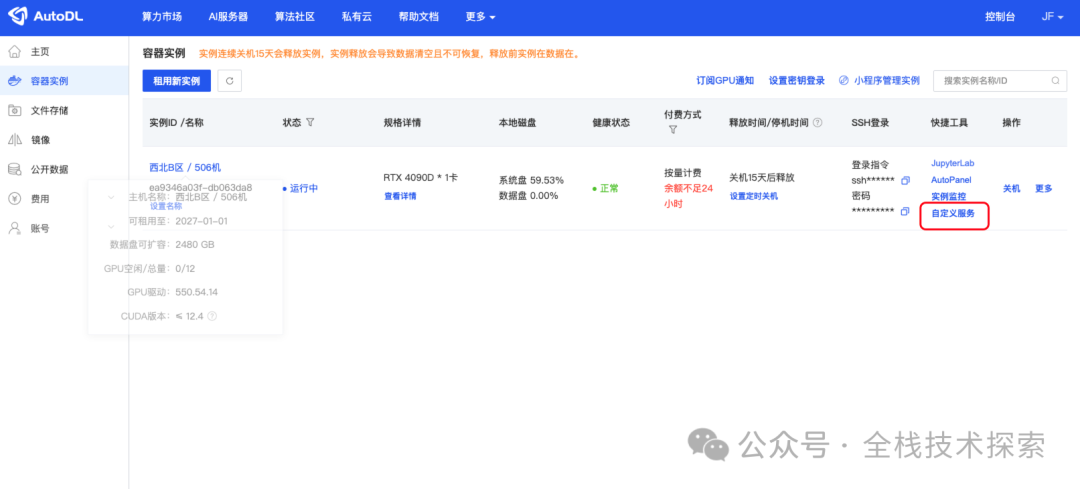Image resolution: width=1080 pixels, height=489 pixels.
Task: Click the refresh instance list button
Action: [x=229, y=81]
